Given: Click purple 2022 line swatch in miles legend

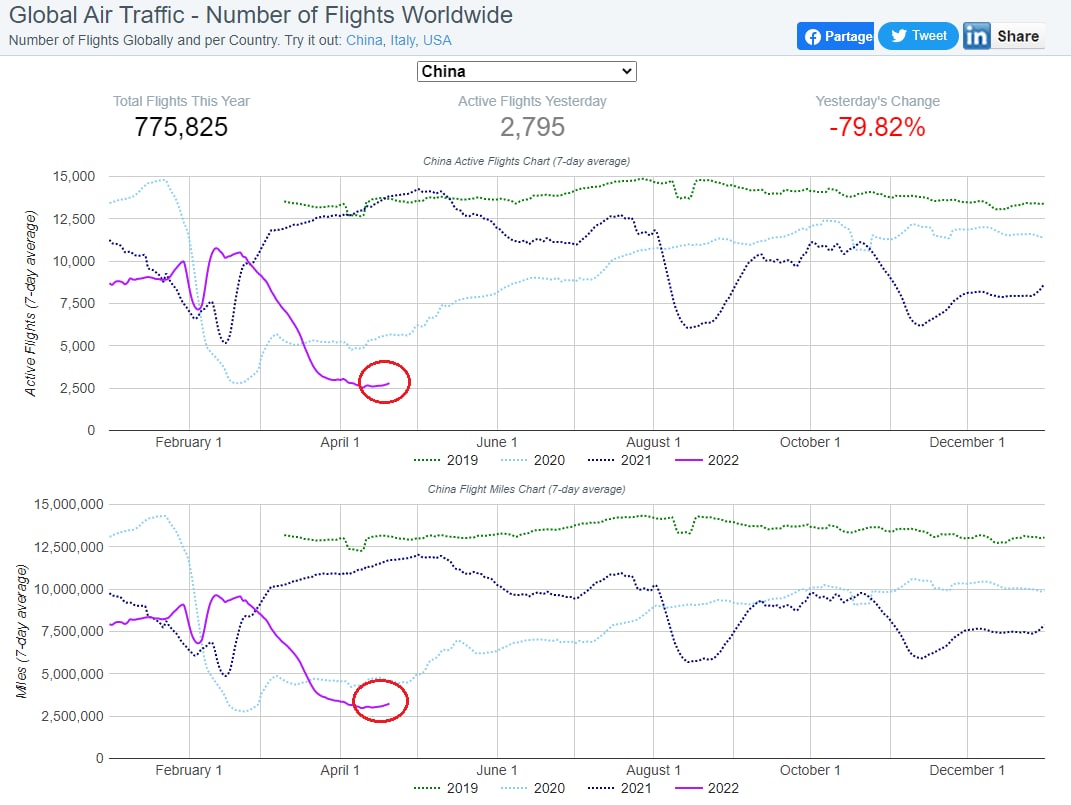Looking at the screenshot, I should pyautogui.click(x=688, y=788).
